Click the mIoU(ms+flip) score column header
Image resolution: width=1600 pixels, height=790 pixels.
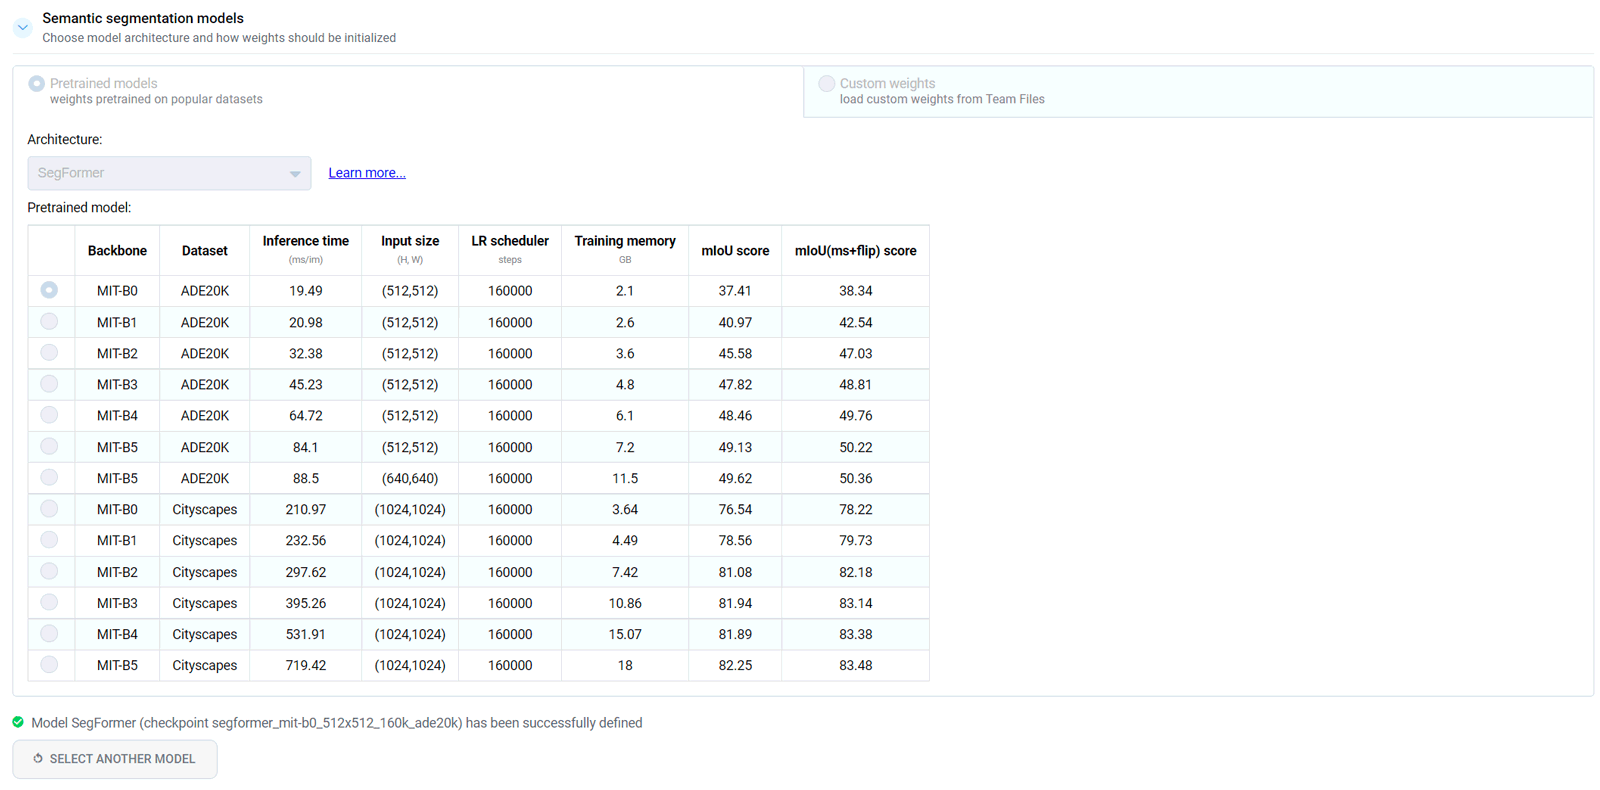(x=855, y=251)
